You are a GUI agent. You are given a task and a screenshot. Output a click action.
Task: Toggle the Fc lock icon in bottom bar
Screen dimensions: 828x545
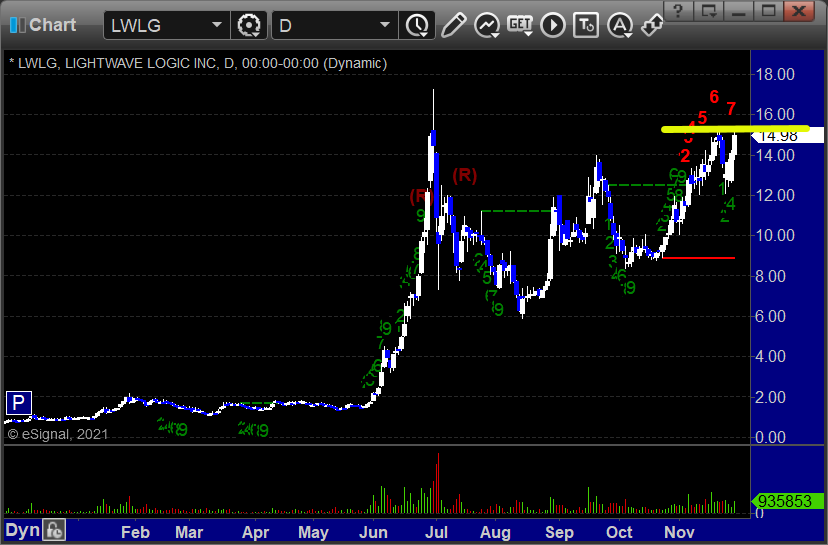click(54, 530)
